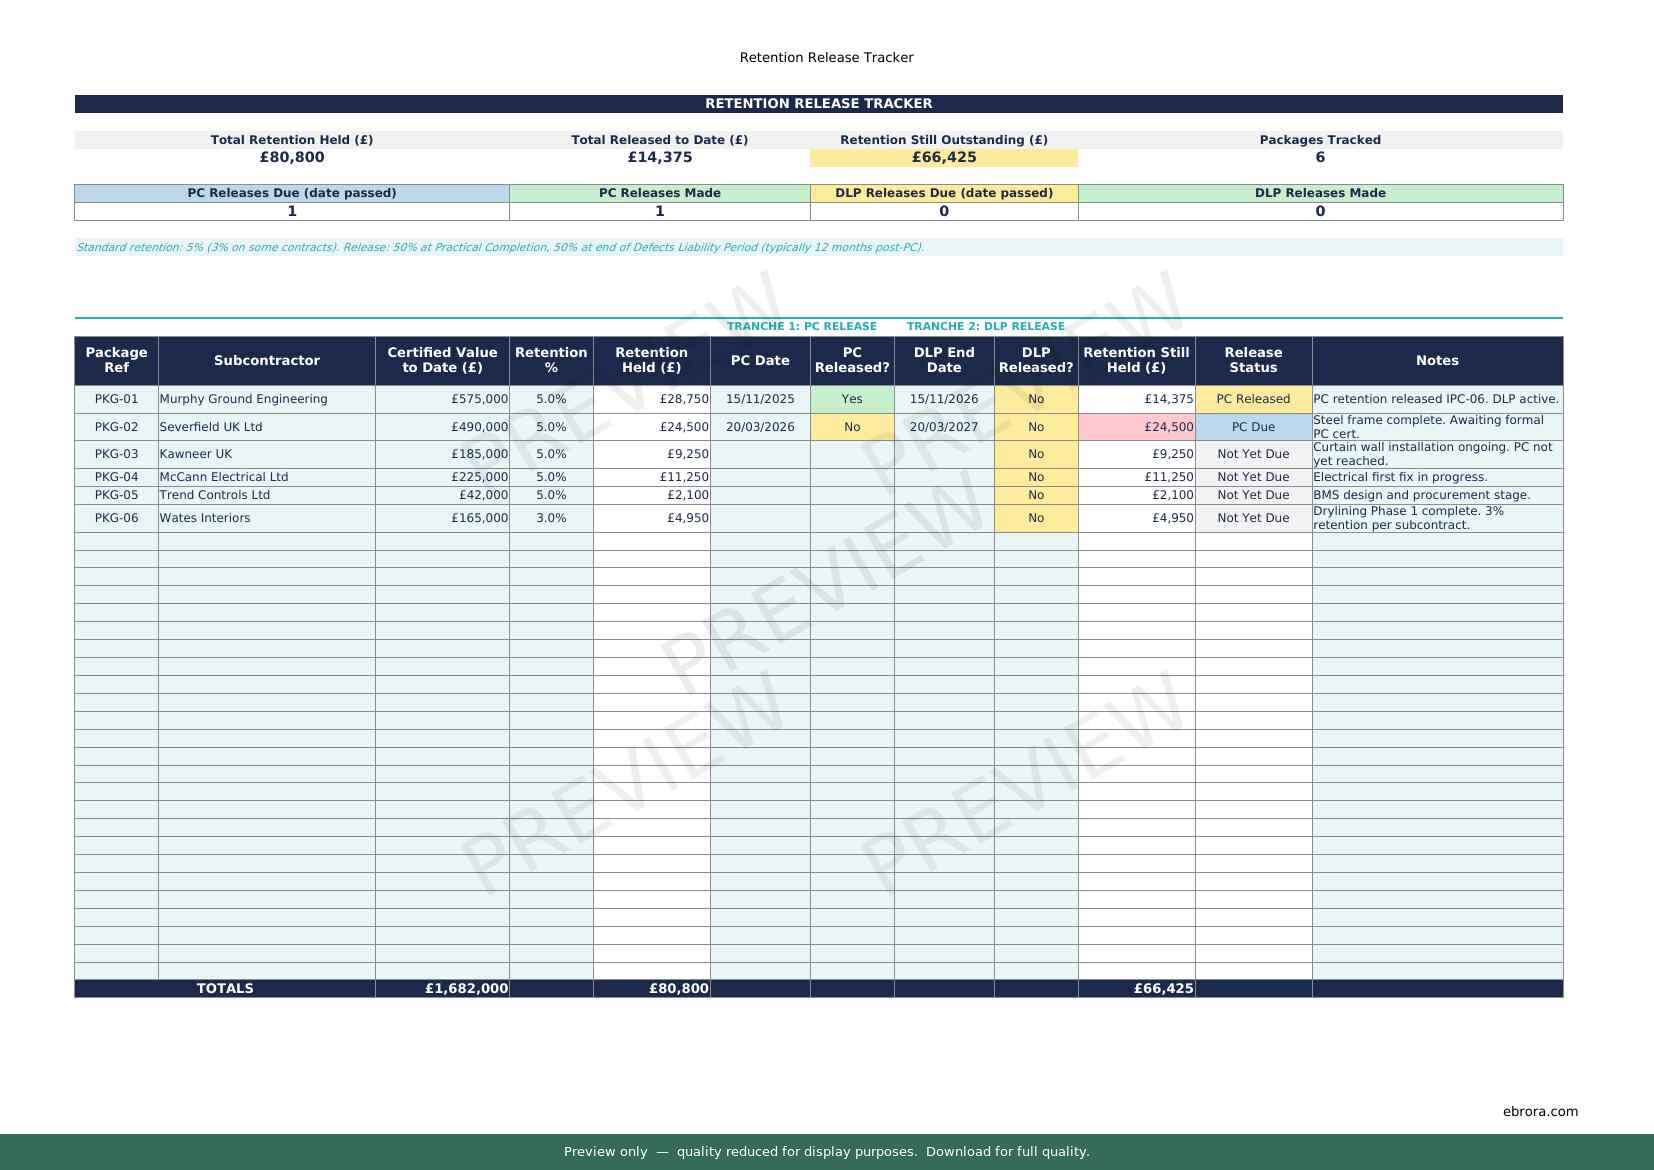Viewport: 1654px width, 1170px height.
Task: Select the 'Certified Value to Date (£)' header
Action: click(442, 360)
